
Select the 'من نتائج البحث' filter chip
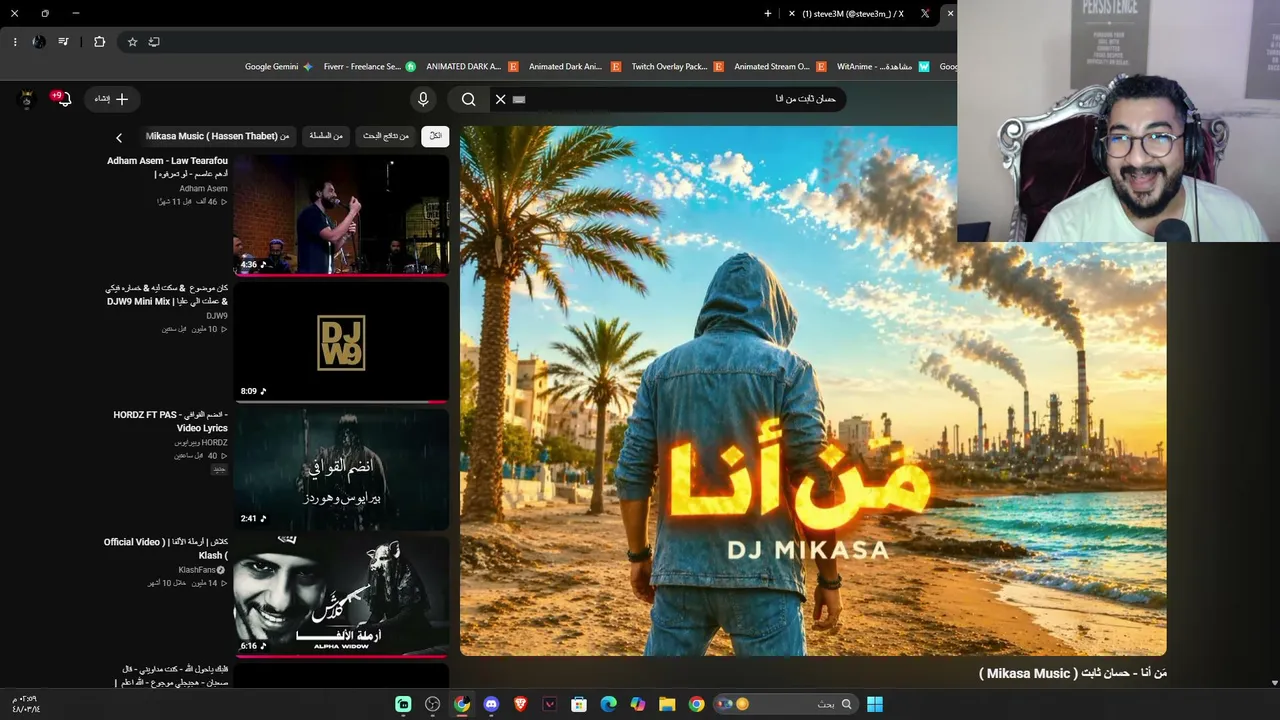click(x=386, y=136)
